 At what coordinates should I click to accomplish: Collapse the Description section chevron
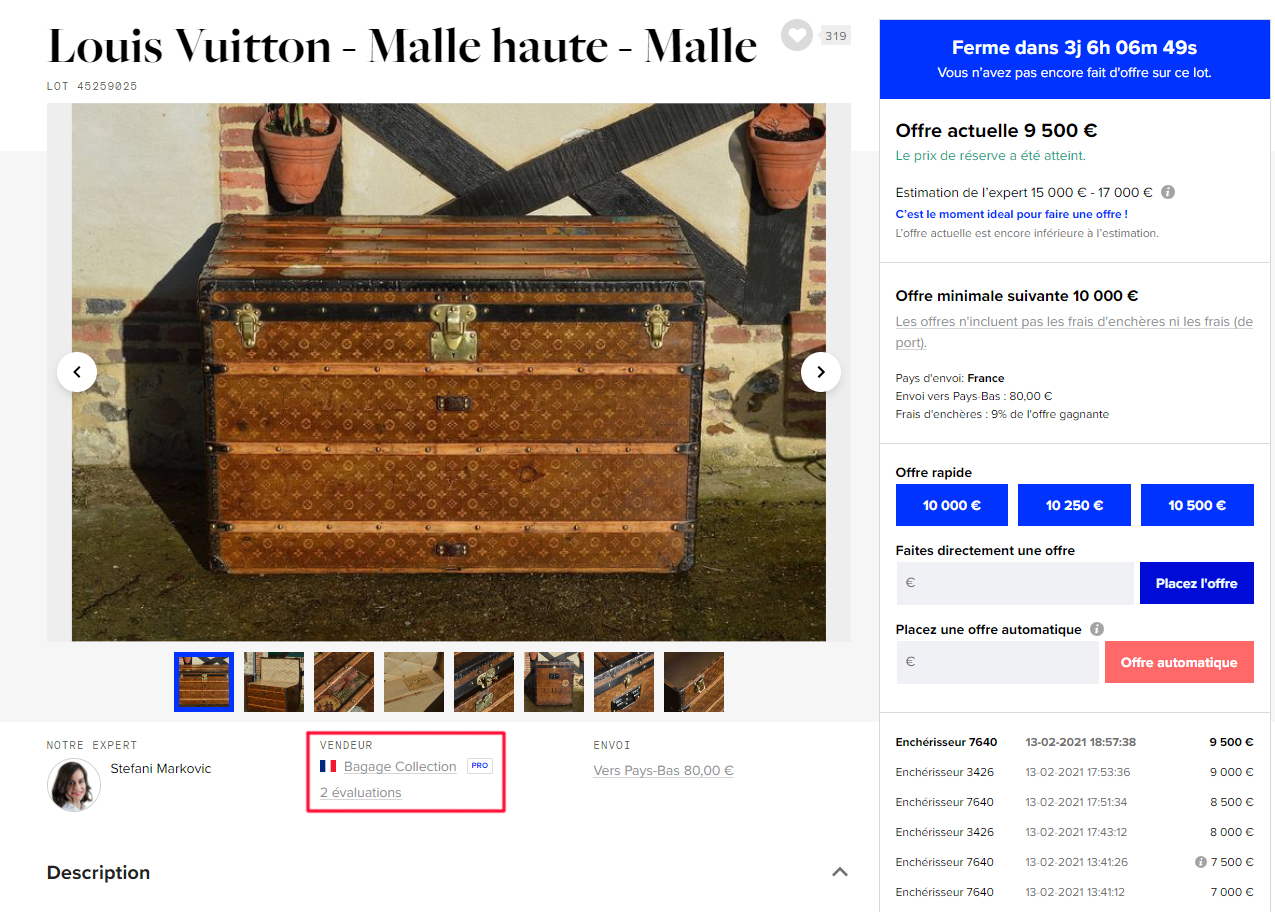840,872
